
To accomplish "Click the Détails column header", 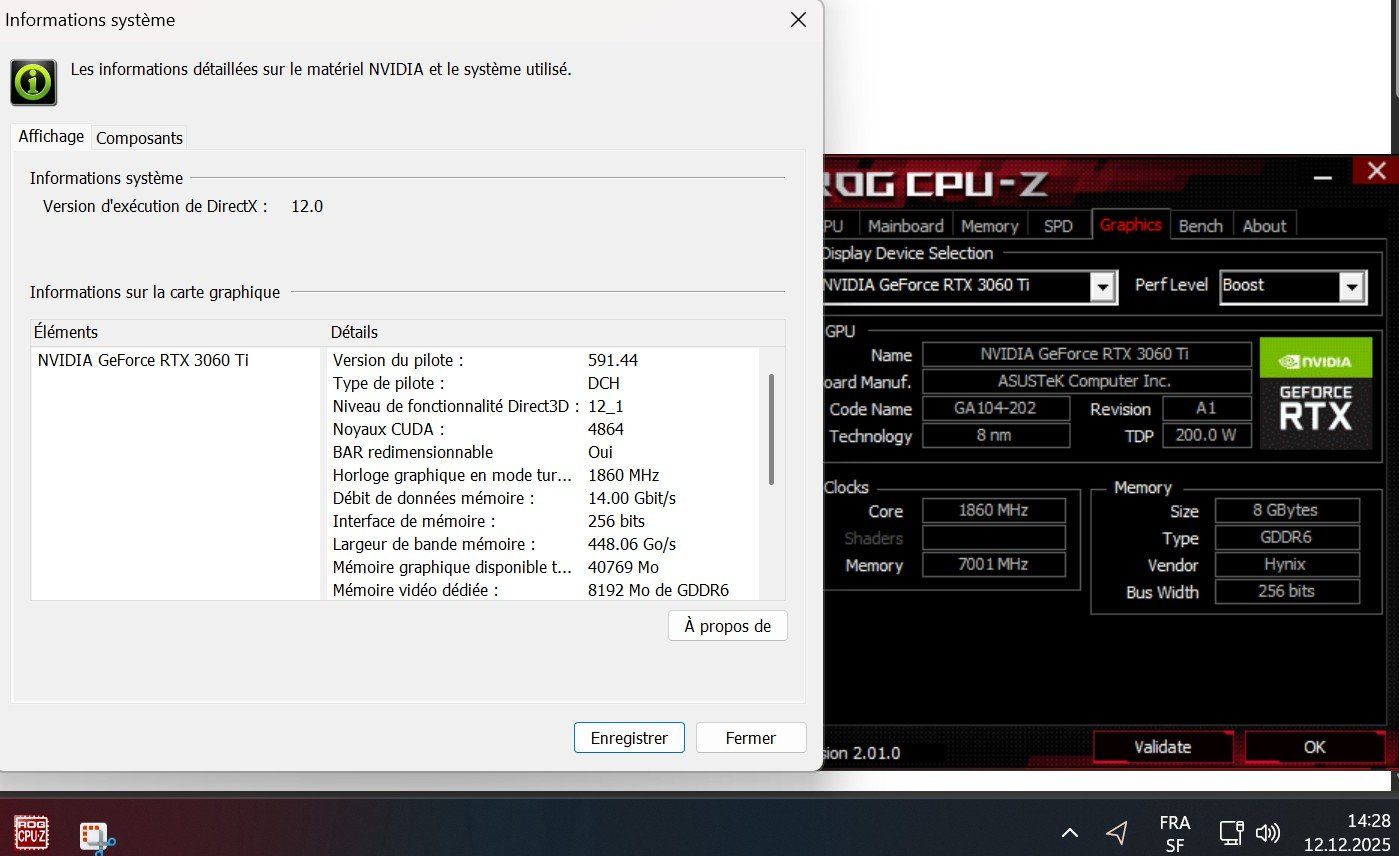I will pyautogui.click(x=556, y=332).
